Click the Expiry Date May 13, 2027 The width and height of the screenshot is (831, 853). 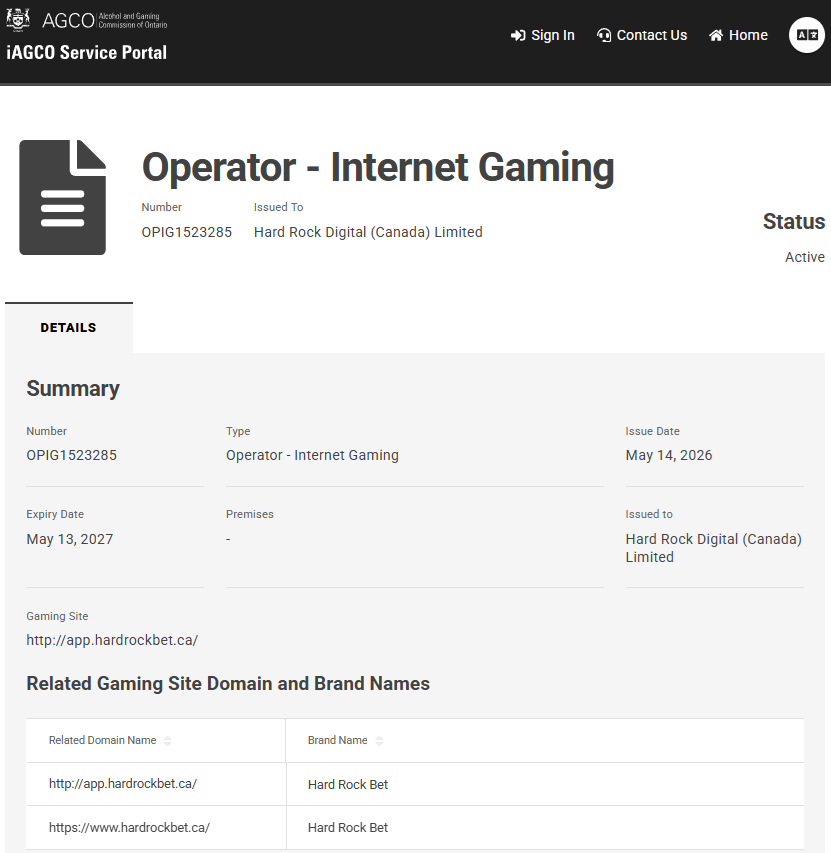pos(70,539)
